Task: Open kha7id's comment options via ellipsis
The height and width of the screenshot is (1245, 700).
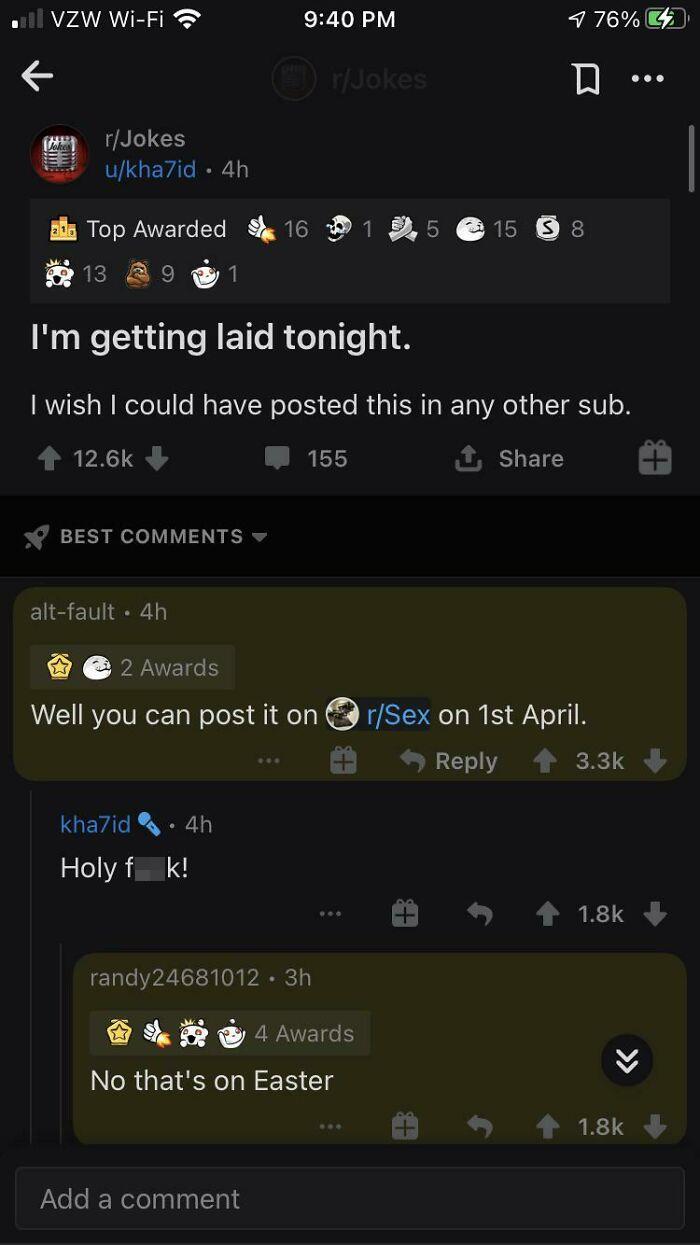Action: click(x=330, y=912)
